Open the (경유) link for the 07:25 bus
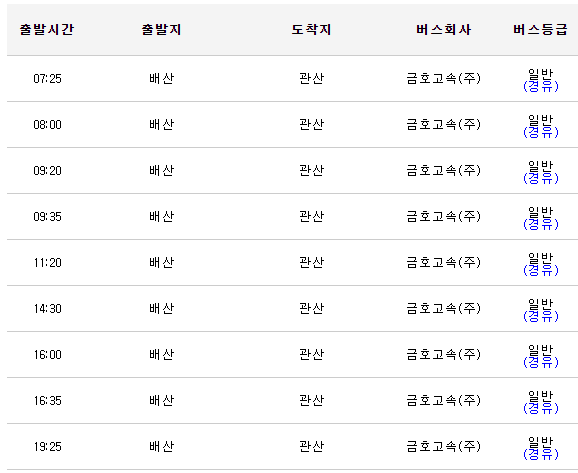 (x=541, y=86)
